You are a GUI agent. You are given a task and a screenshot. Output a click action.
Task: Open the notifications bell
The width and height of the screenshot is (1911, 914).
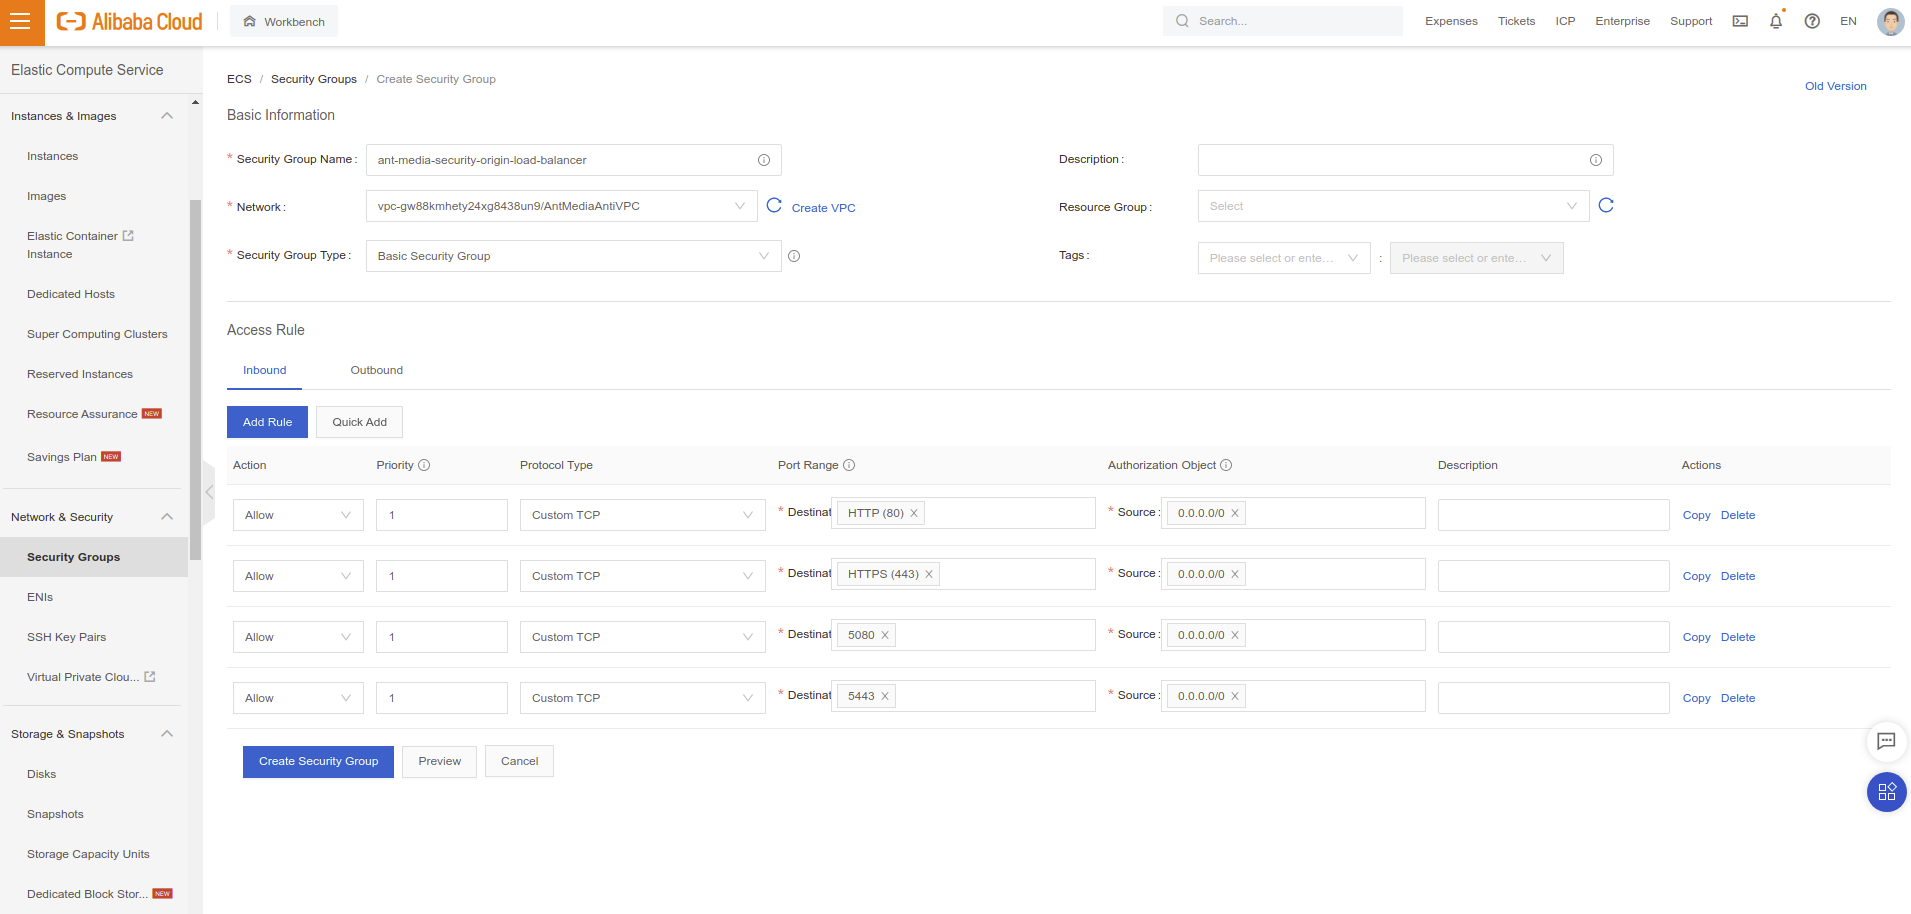pos(1776,21)
